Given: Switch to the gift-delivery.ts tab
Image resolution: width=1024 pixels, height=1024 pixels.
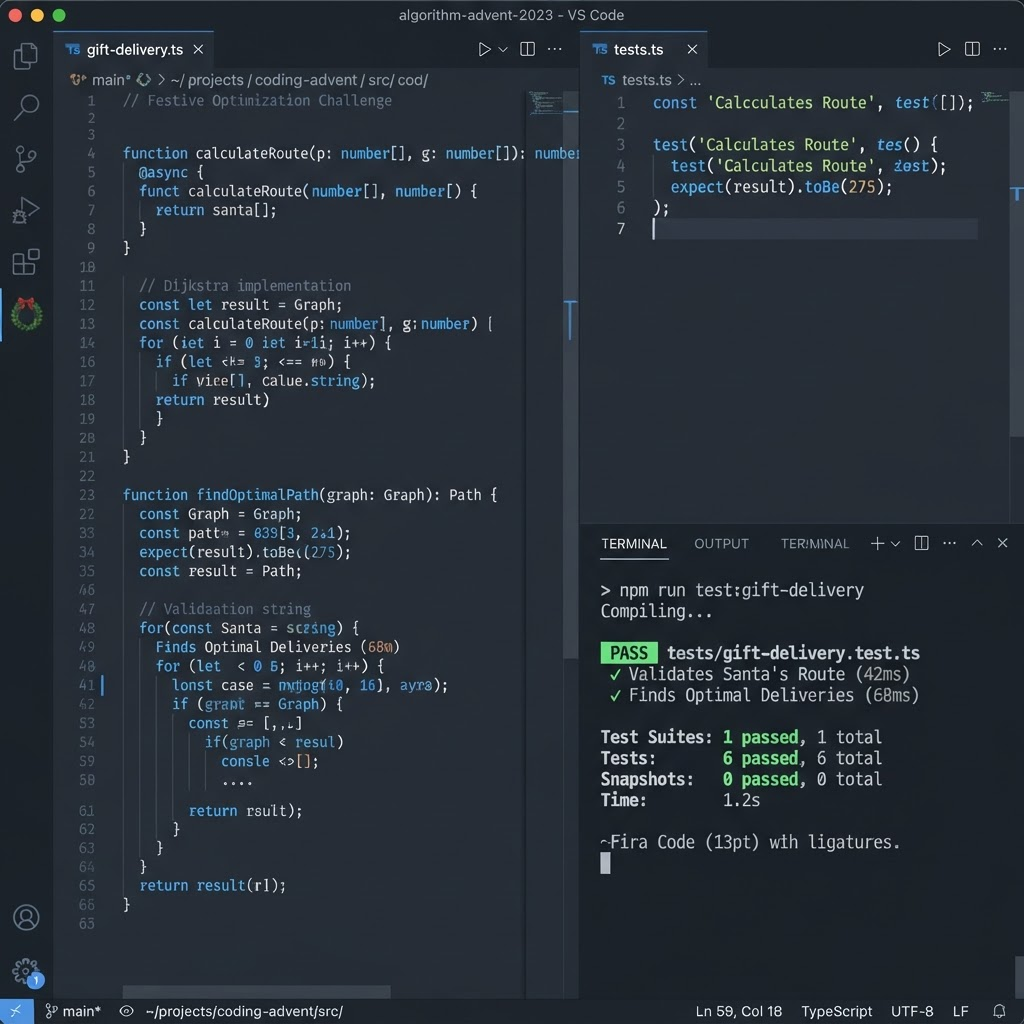Looking at the screenshot, I should (134, 50).
